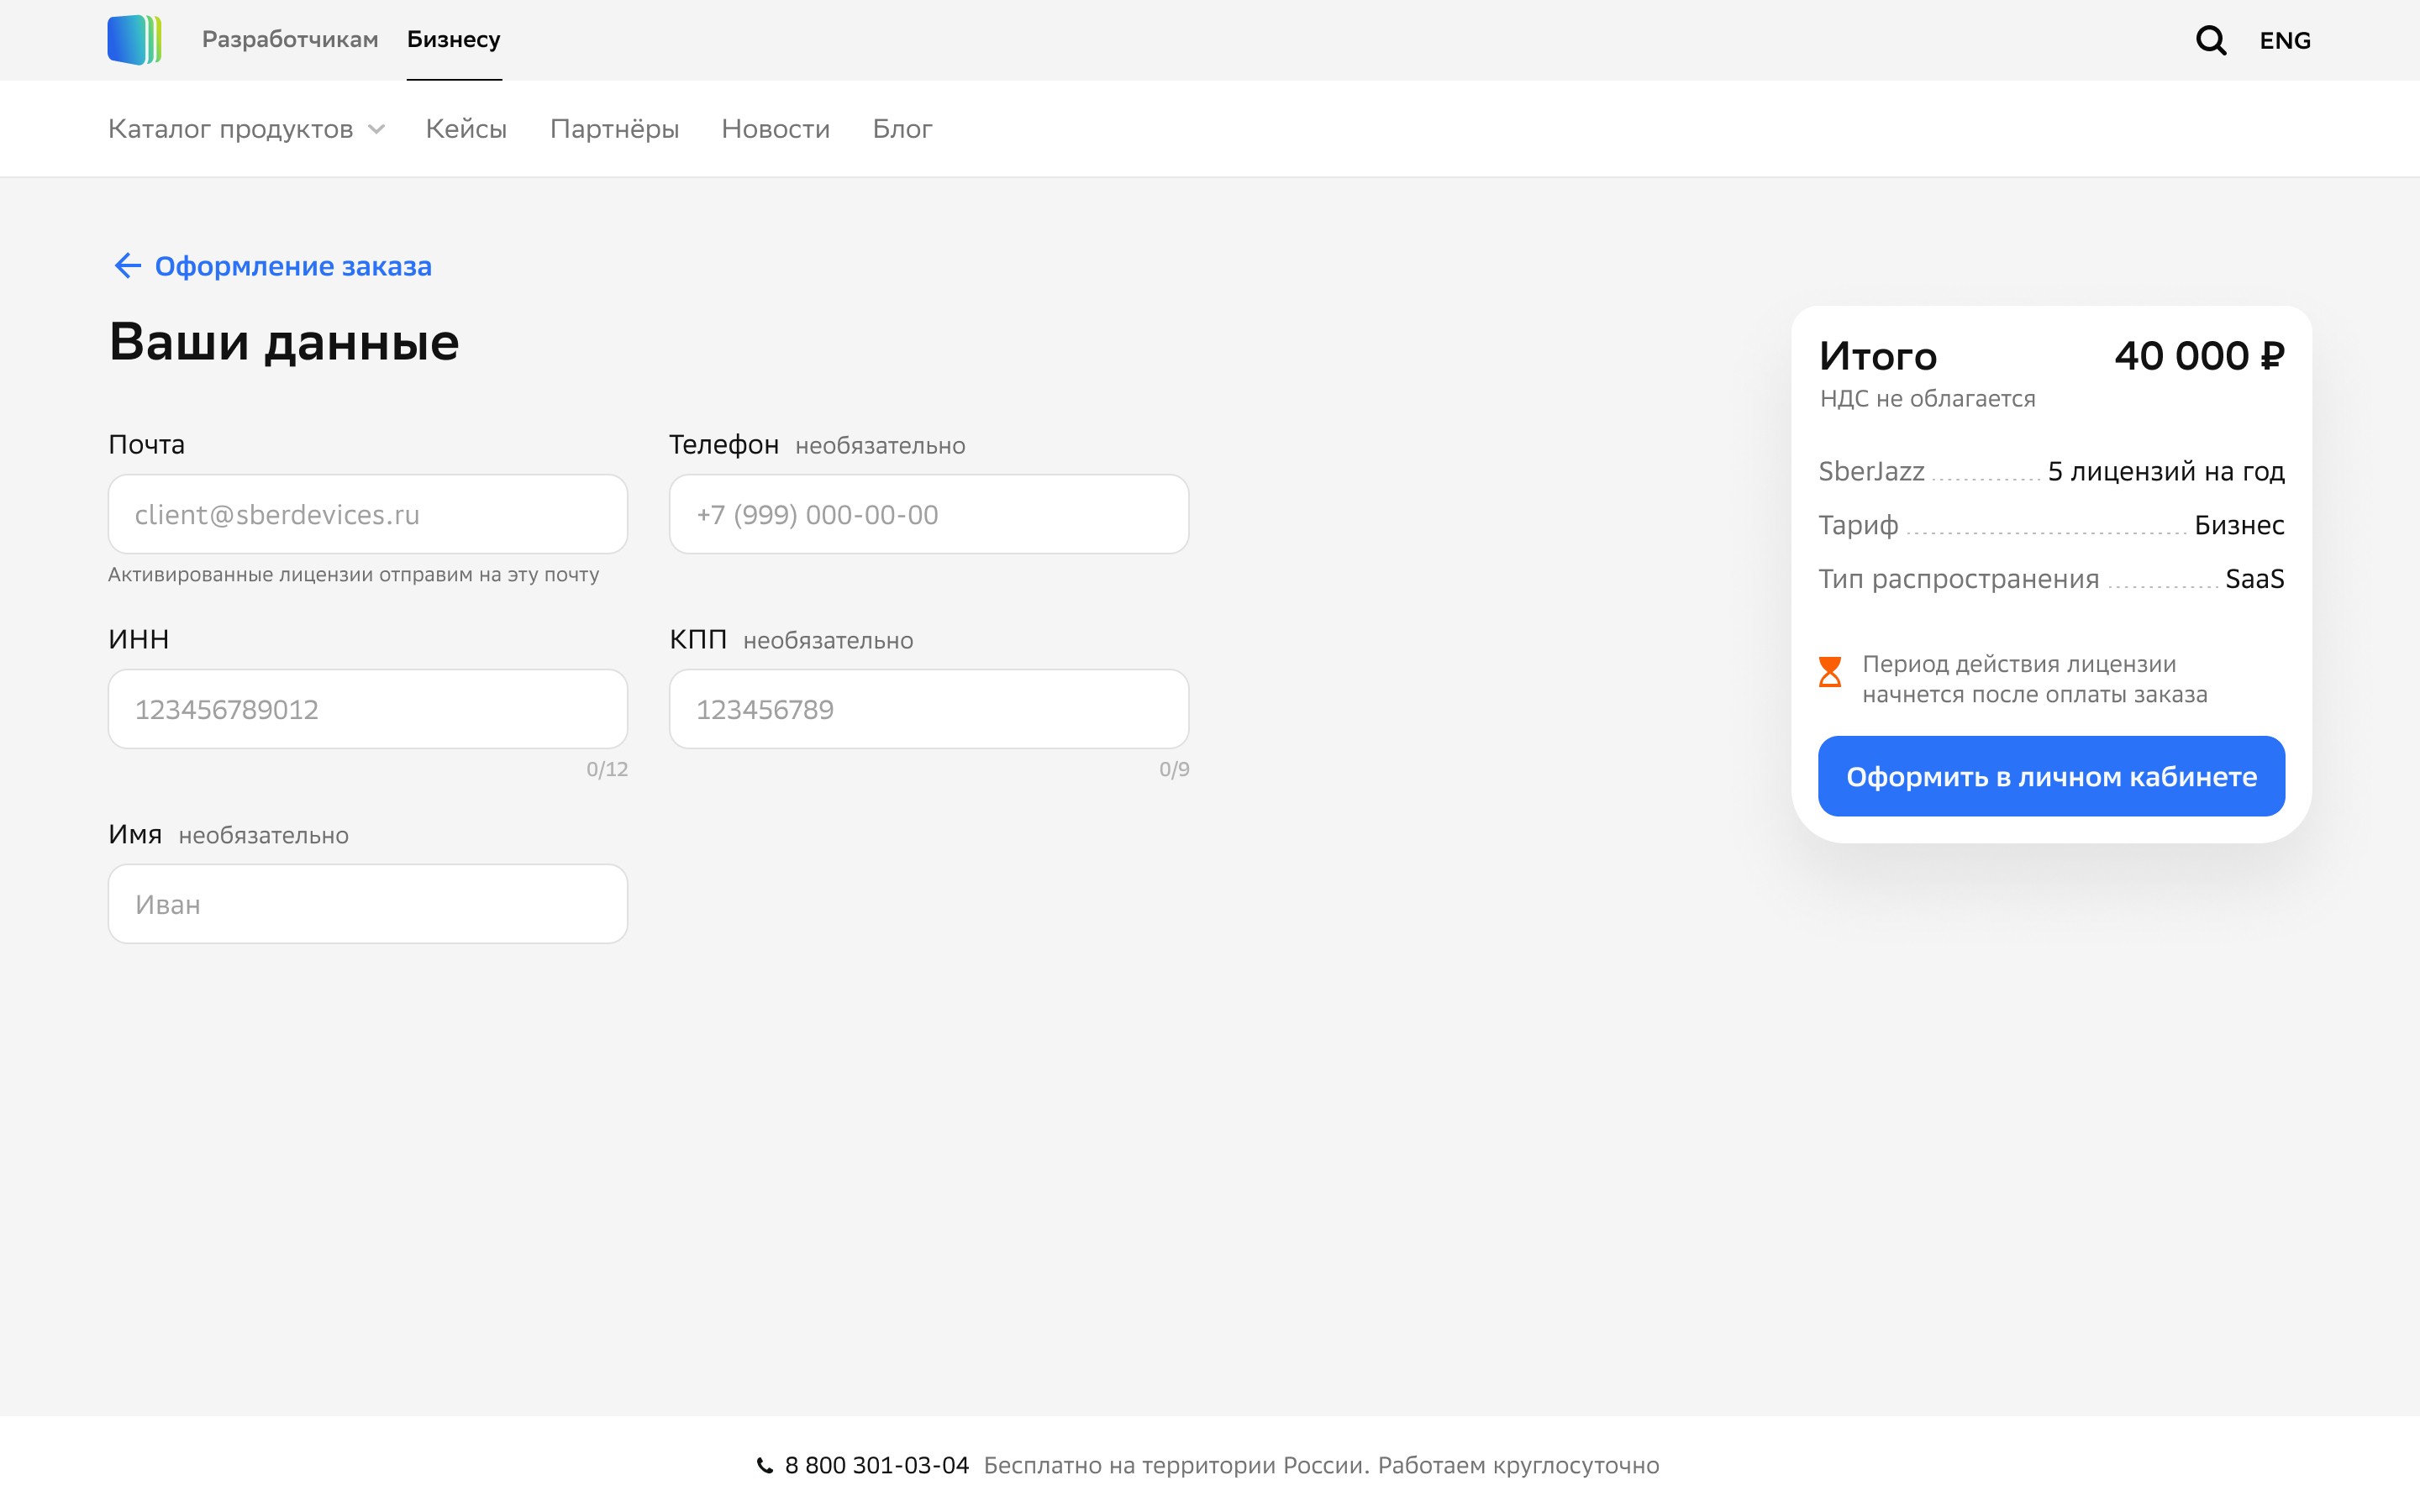The image size is (2420, 1512).
Task: Click the Имя input field
Action: coord(367,904)
